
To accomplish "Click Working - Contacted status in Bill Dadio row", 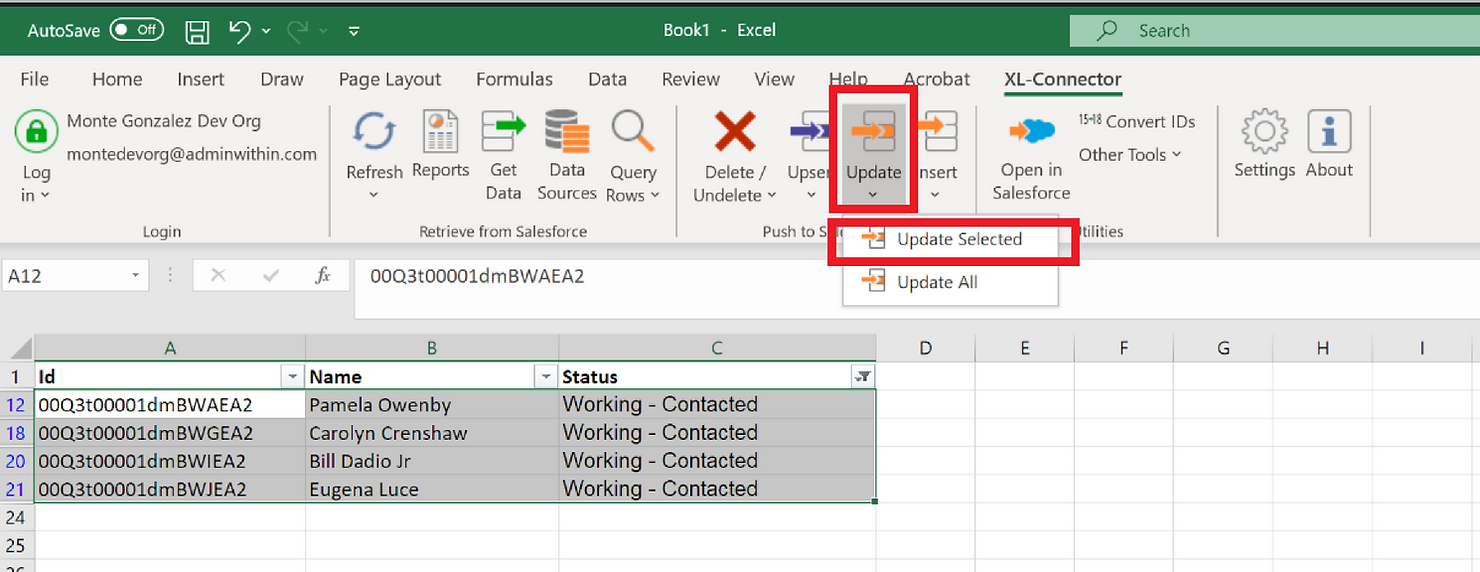I will click(x=717, y=461).
